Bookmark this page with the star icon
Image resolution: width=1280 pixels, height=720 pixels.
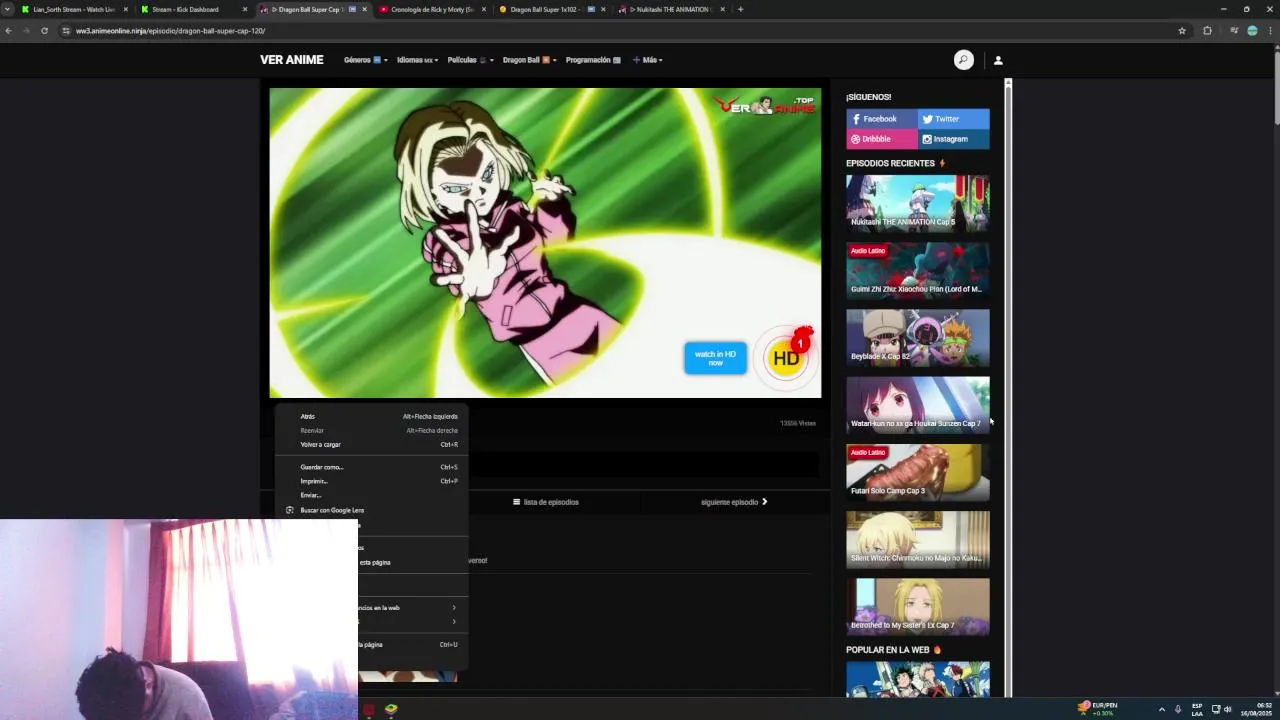pos(1182,31)
